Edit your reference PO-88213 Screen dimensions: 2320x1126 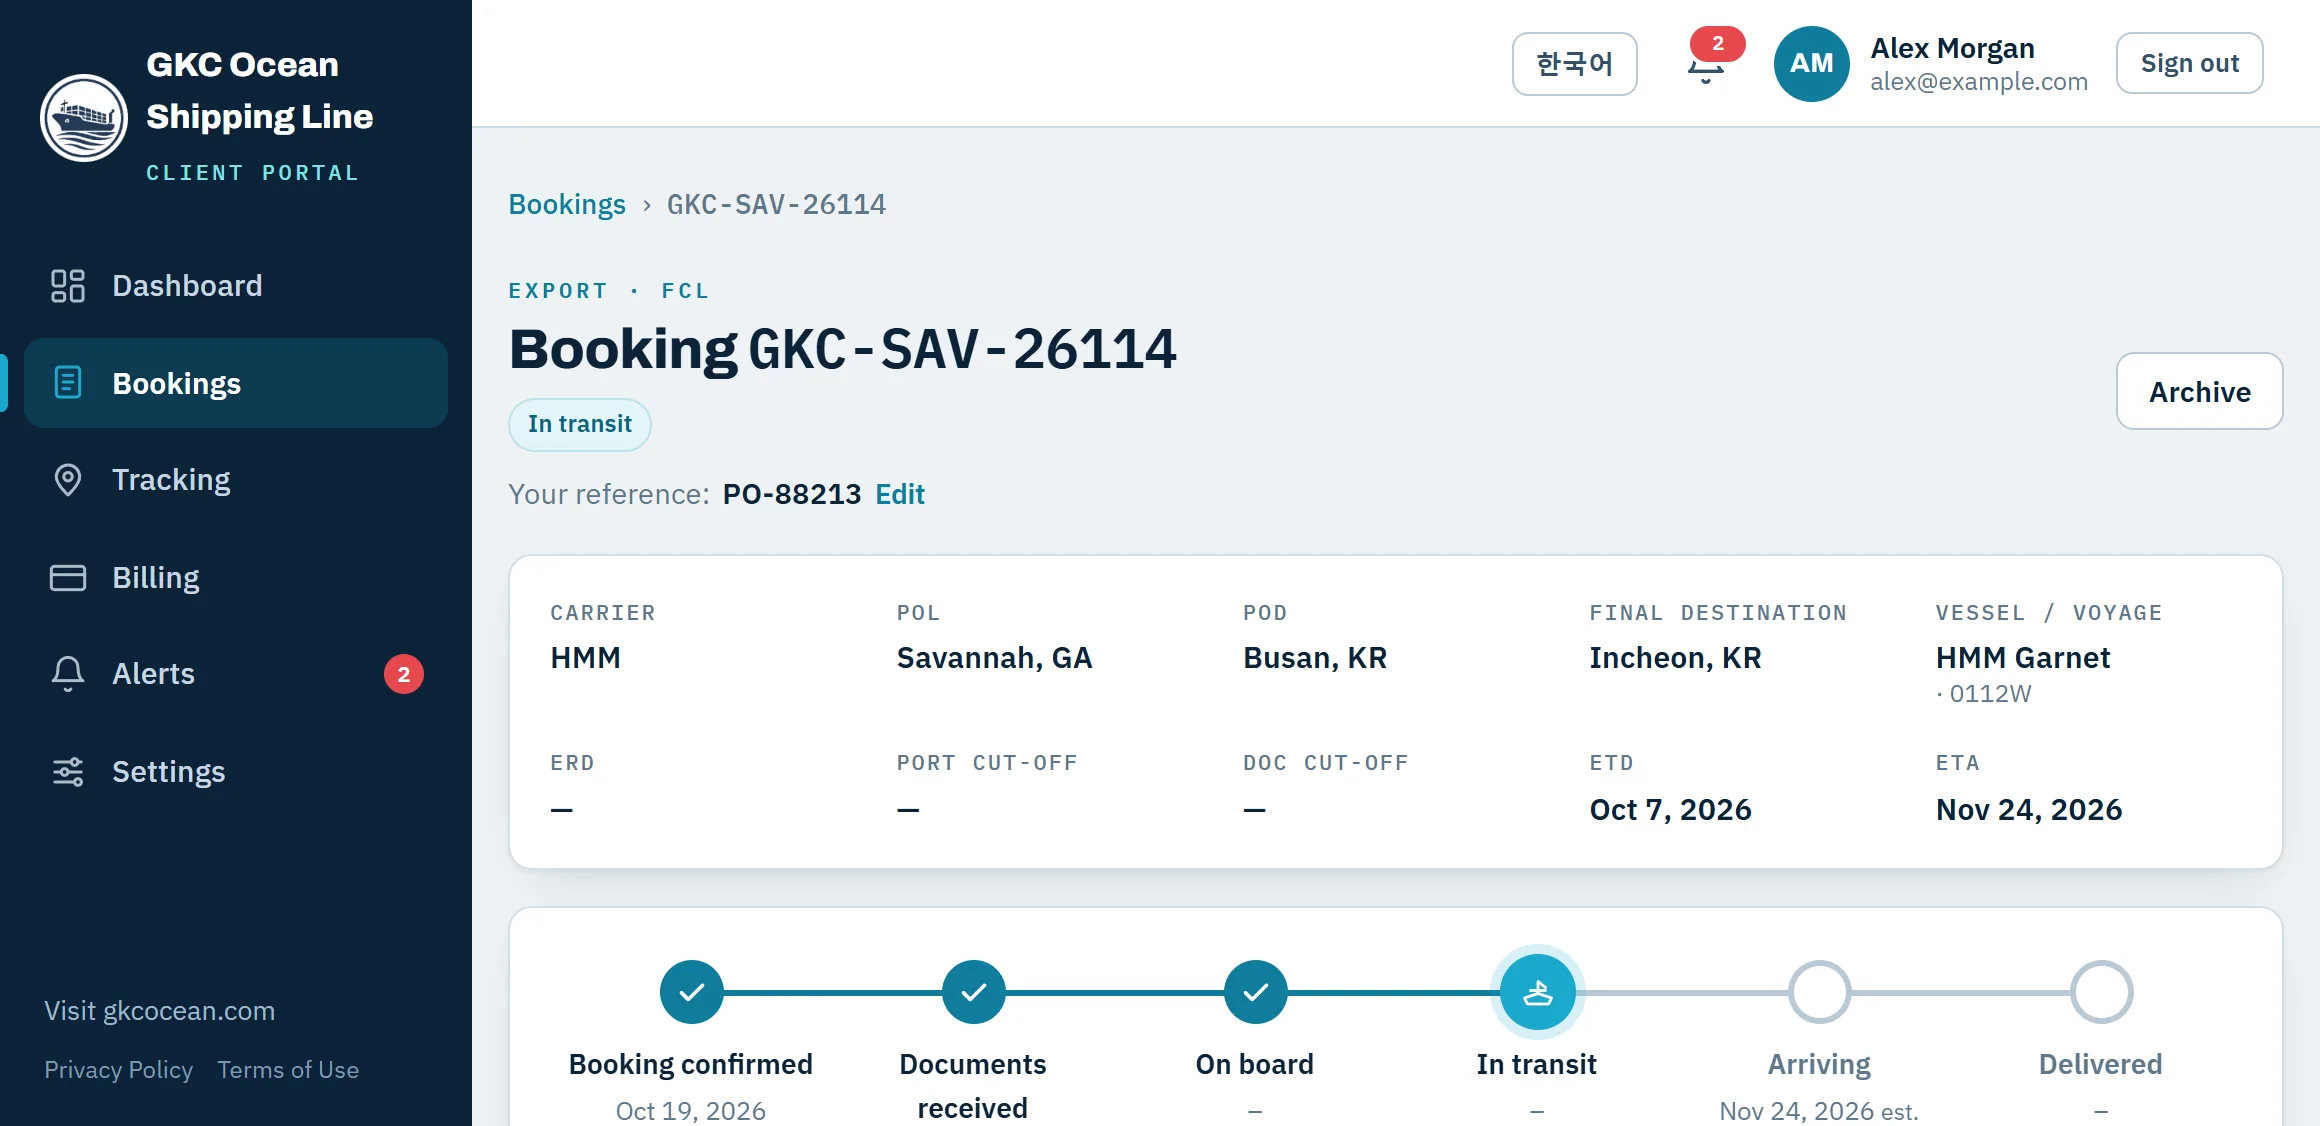(900, 494)
